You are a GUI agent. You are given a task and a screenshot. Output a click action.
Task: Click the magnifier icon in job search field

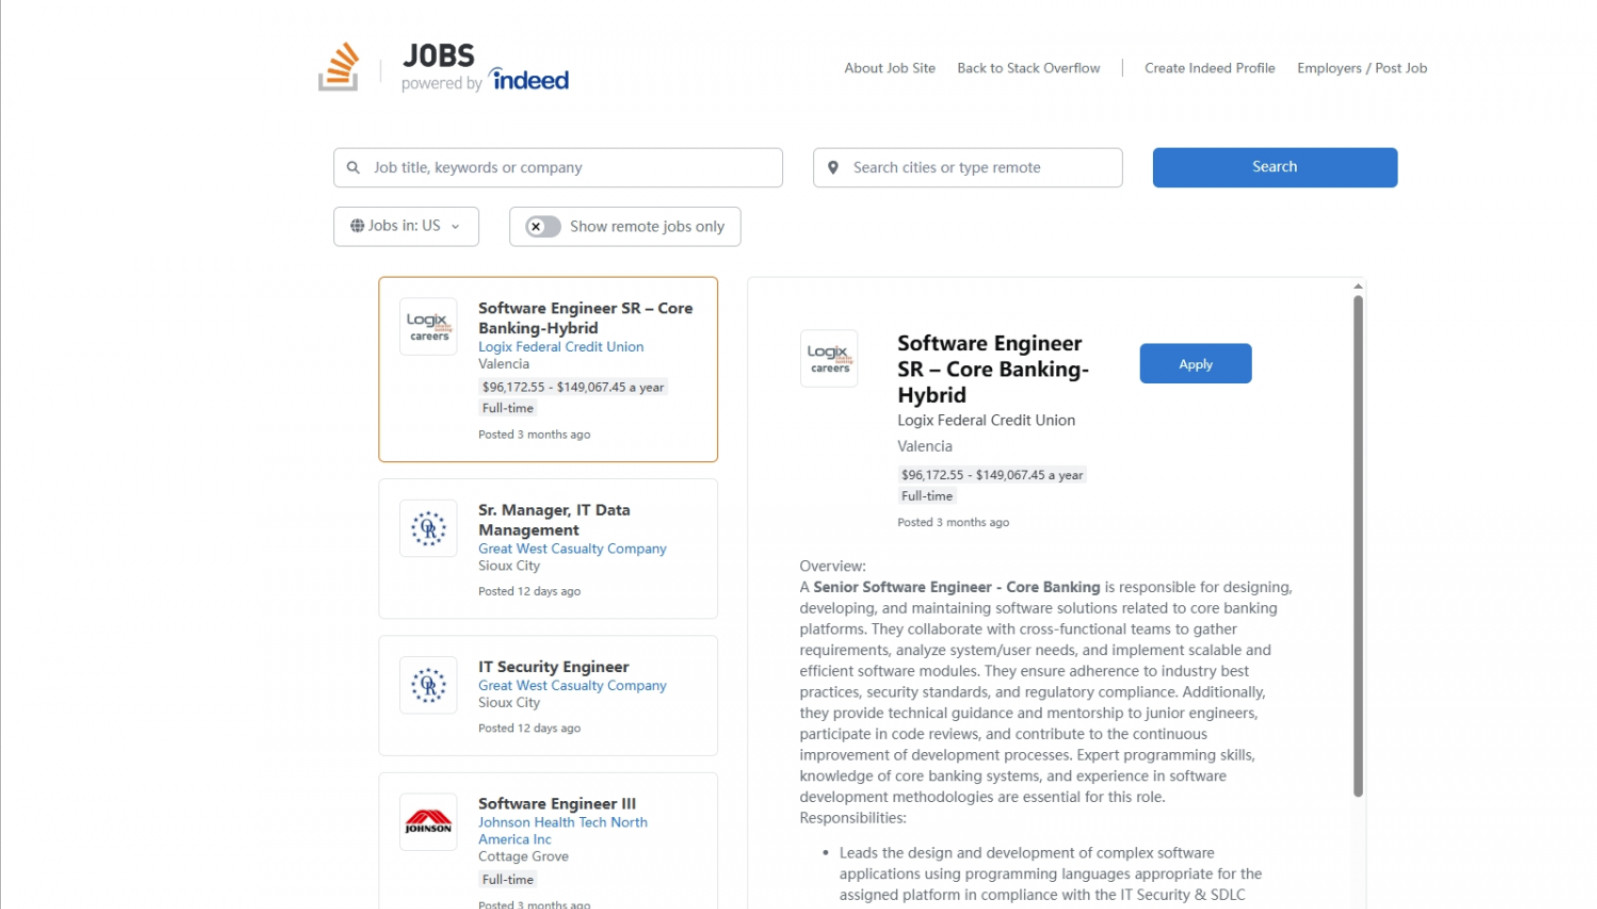[353, 168]
